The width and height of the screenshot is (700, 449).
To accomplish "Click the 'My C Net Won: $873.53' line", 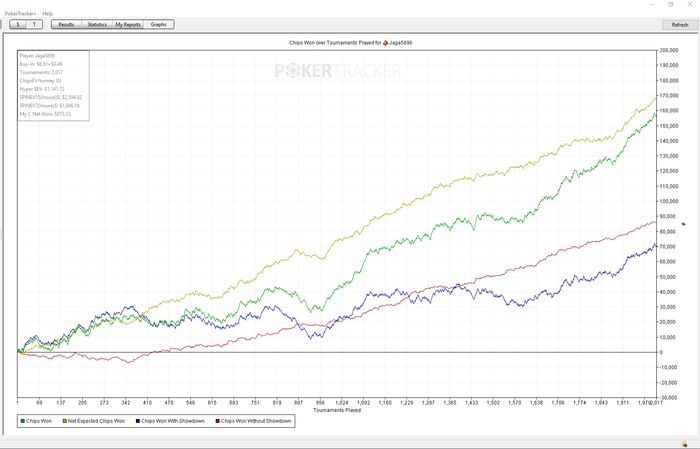I will [45, 114].
